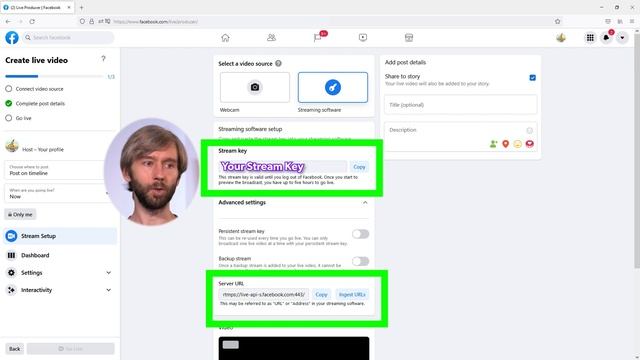This screenshot has height=360, width=640.
Task: Open the Pages flag icon with badge
Action: tap(318, 38)
